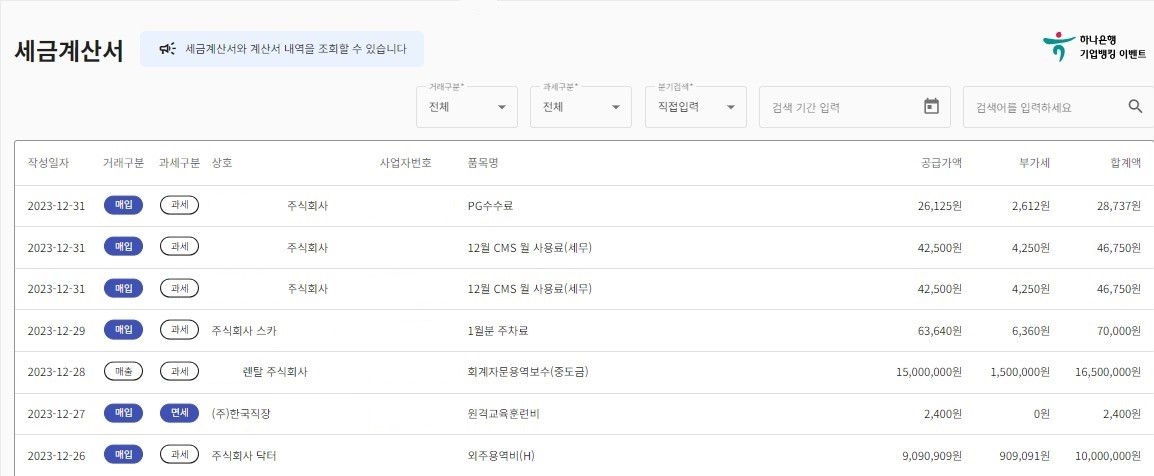Select the 회계자문용역보수(중도금) item
The width and height of the screenshot is (1154, 476).
(x=527, y=372)
